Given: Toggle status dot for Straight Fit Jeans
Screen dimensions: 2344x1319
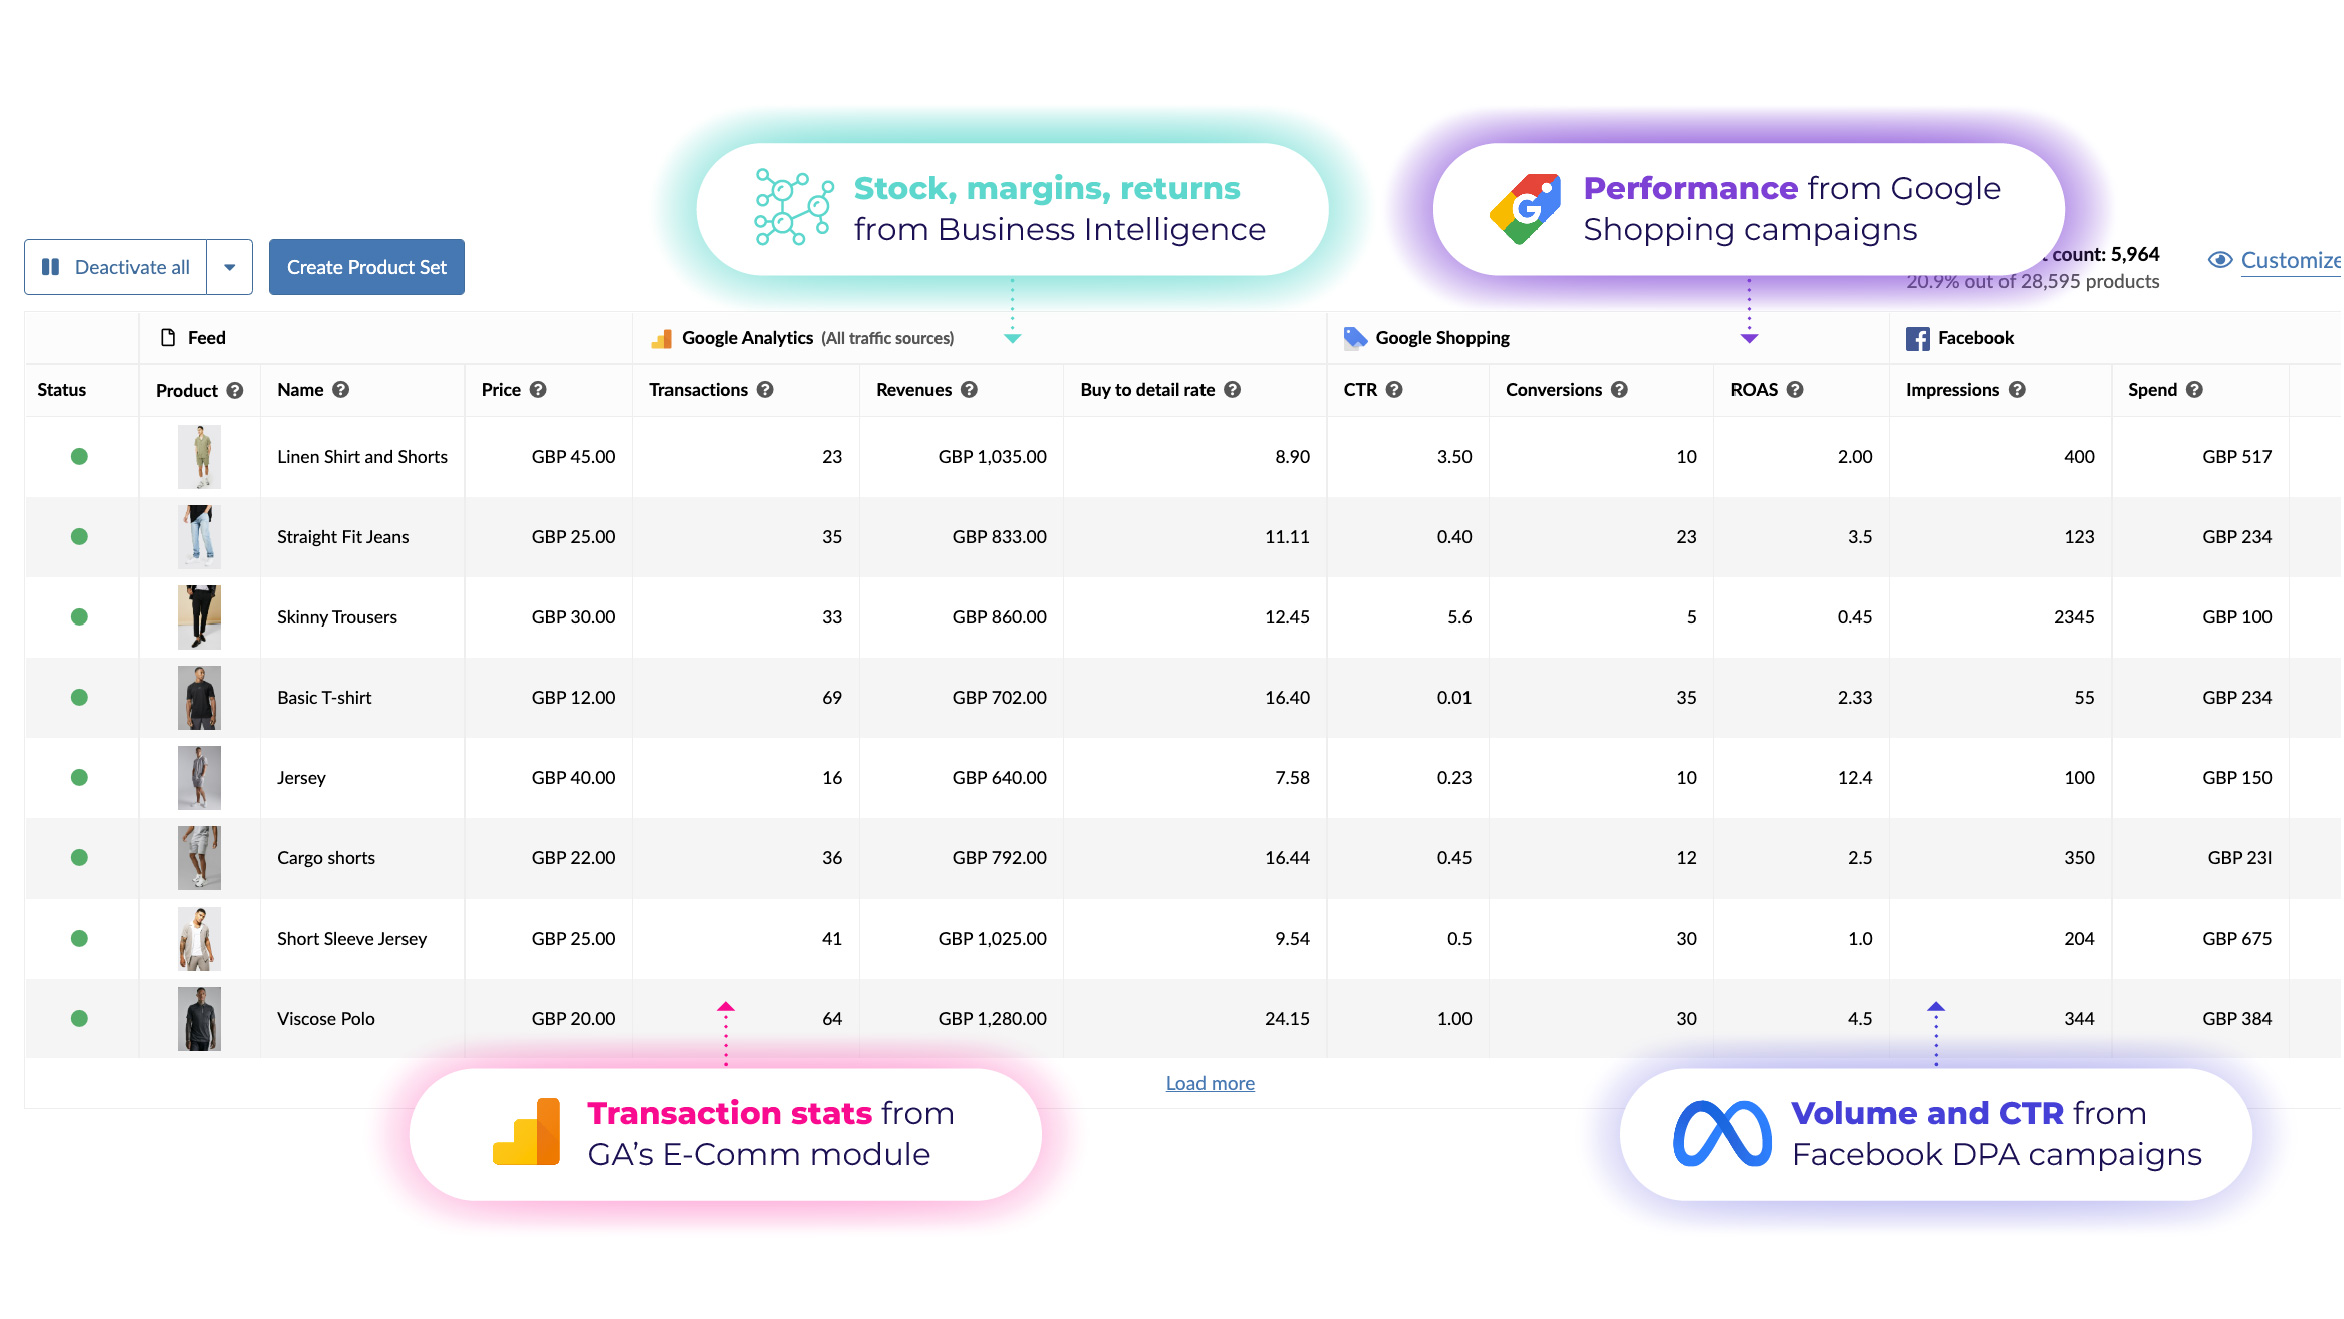Looking at the screenshot, I should (x=79, y=537).
